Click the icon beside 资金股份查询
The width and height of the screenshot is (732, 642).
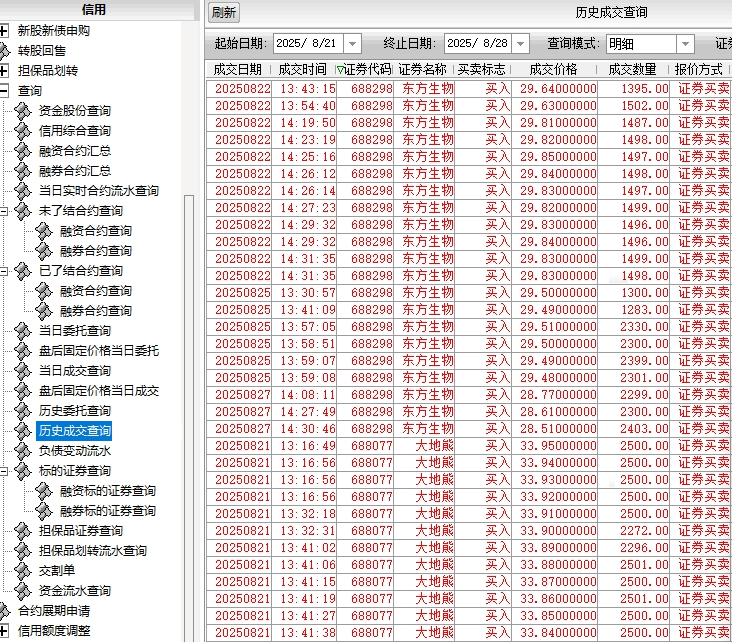coord(22,111)
